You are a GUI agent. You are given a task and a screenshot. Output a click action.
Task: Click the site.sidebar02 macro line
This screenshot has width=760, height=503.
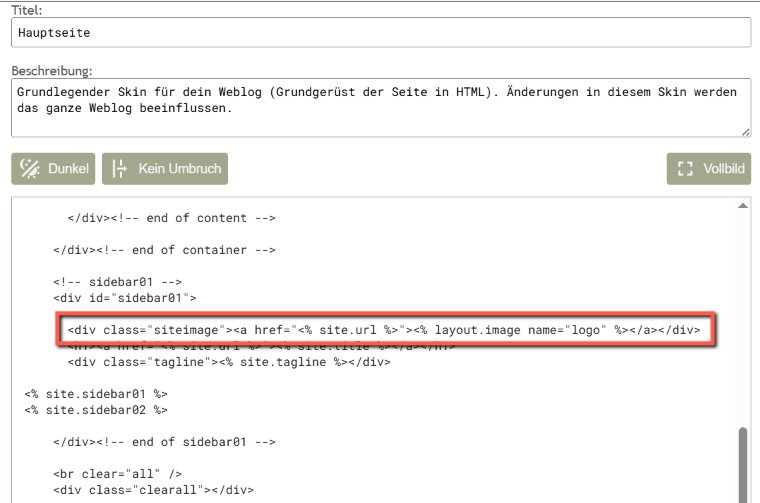tap(97, 409)
